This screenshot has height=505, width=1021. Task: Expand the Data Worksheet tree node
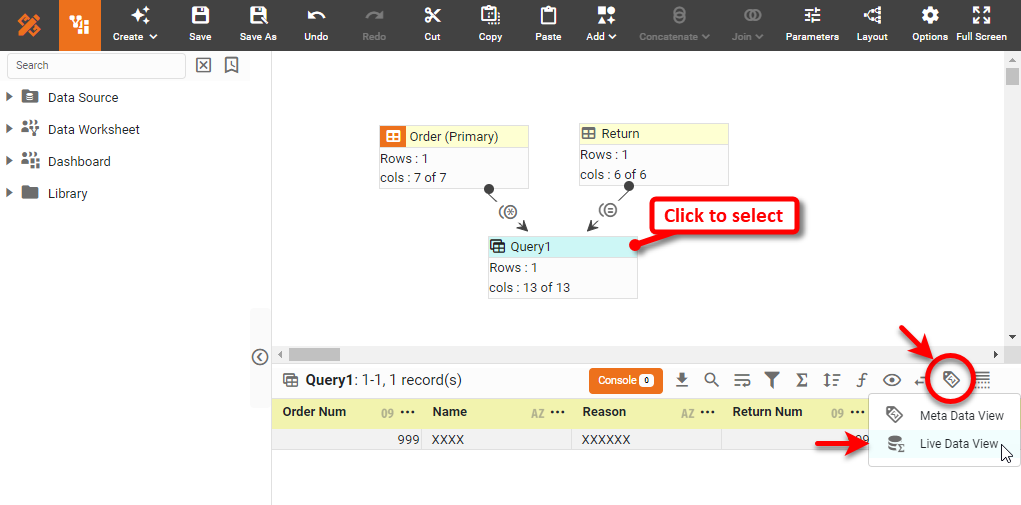pos(10,129)
